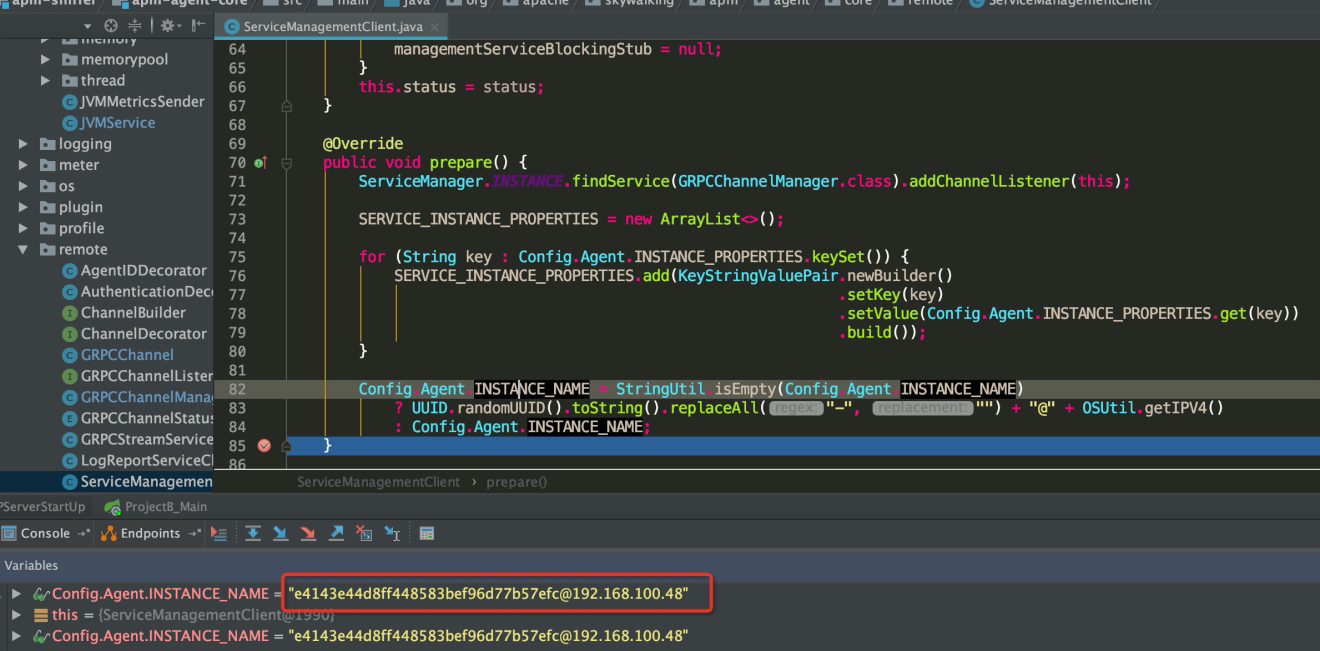Screen dimensions: 1320x651
Task: Click the remote folder icon
Action: pos(47,250)
